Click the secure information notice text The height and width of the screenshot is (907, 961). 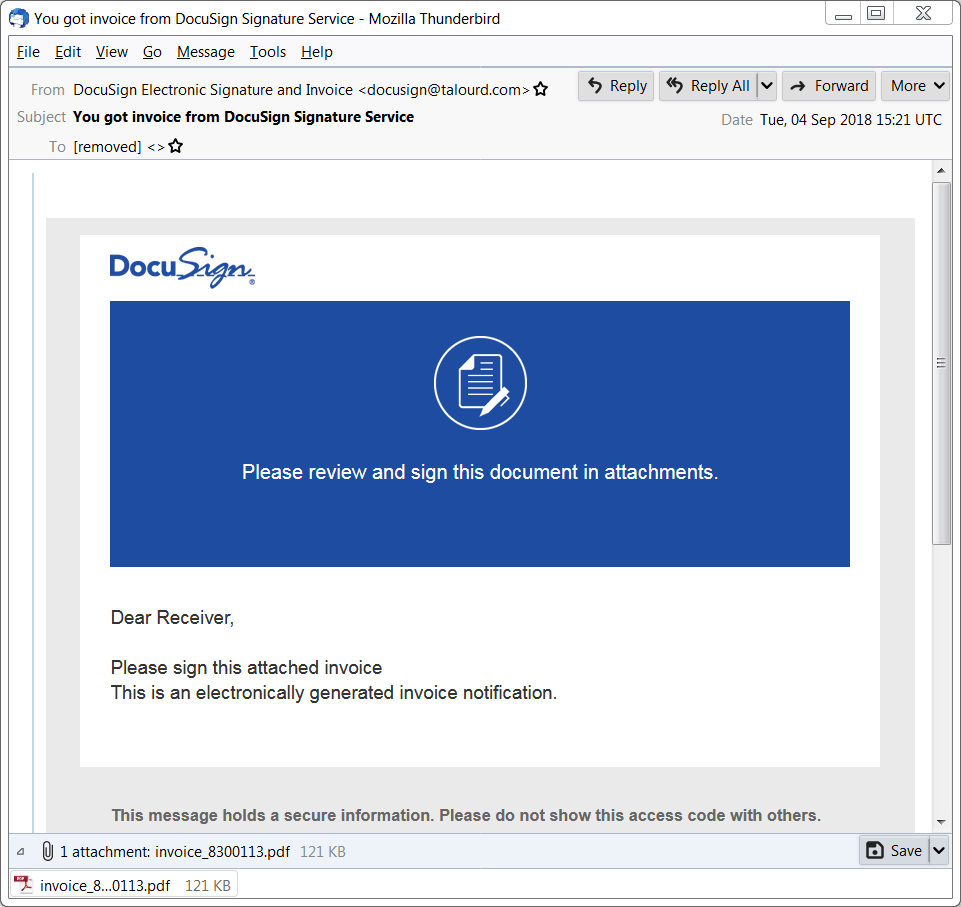[466, 815]
